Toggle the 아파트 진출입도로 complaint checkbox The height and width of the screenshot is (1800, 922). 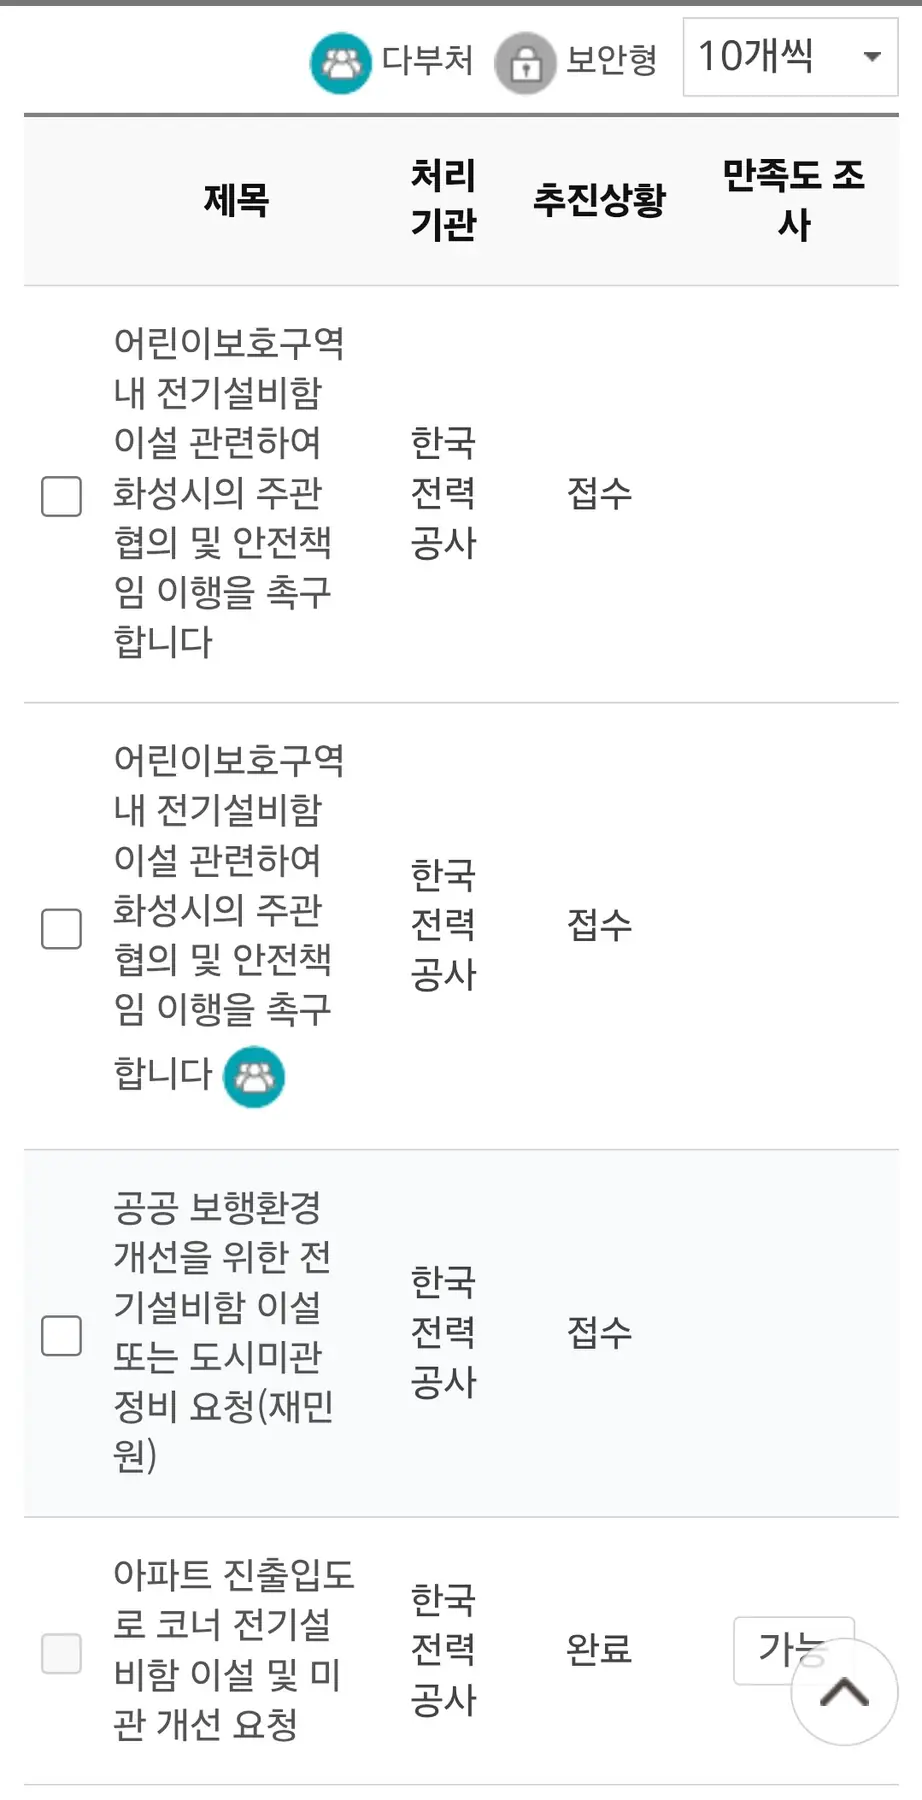coord(61,1653)
